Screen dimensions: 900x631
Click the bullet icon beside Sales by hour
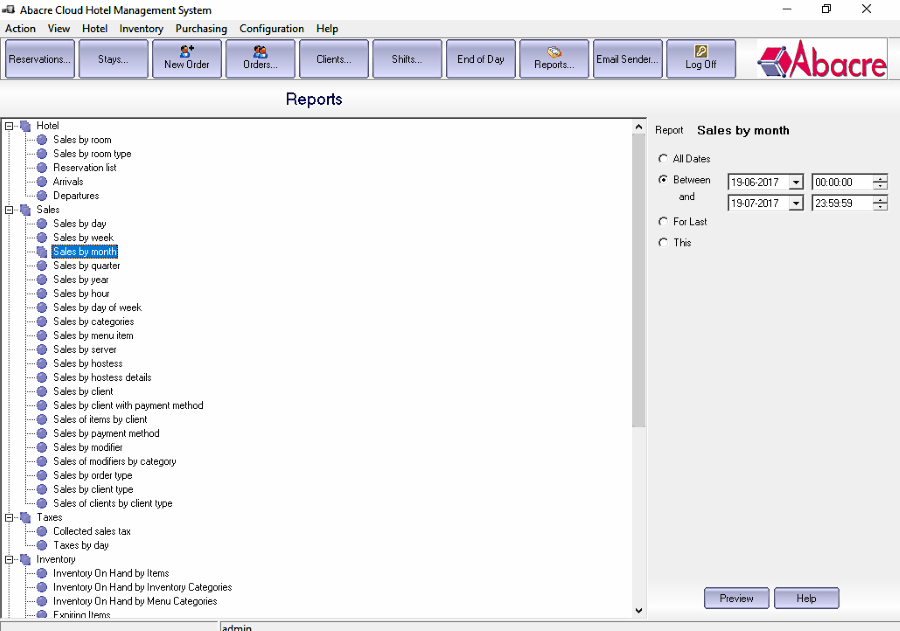click(42, 293)
